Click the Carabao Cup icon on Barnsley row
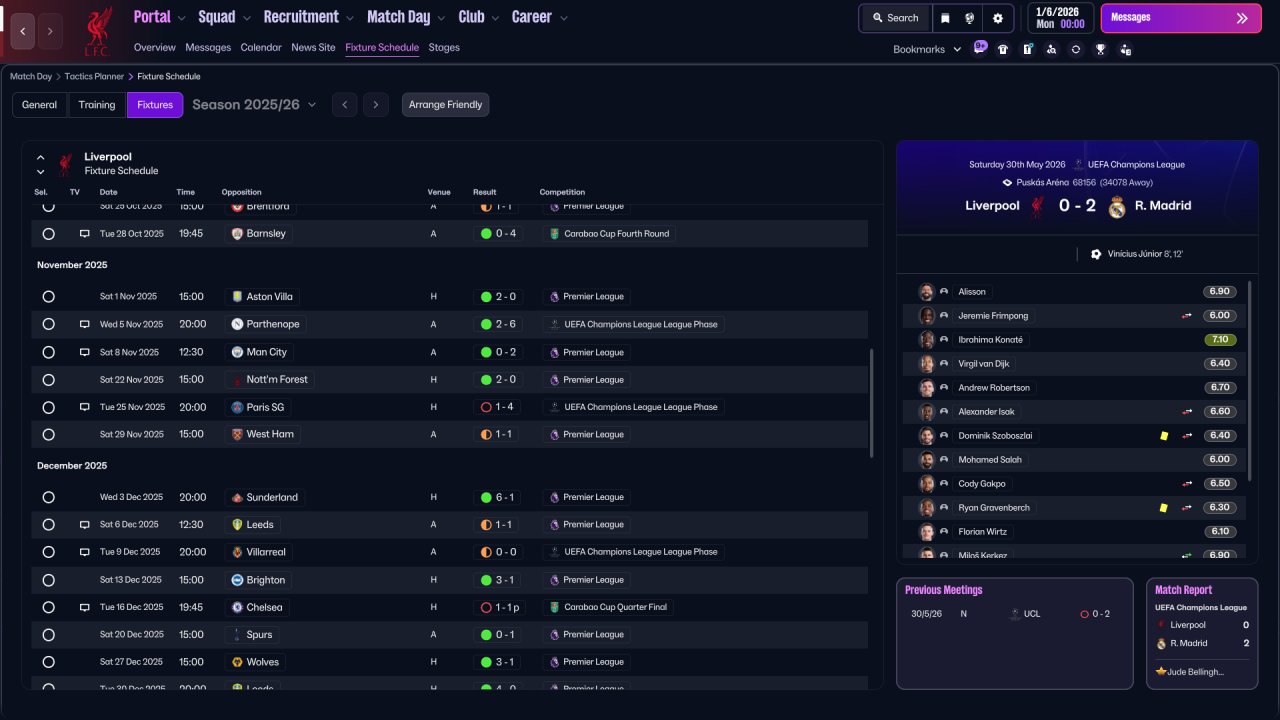 (555, 234)
